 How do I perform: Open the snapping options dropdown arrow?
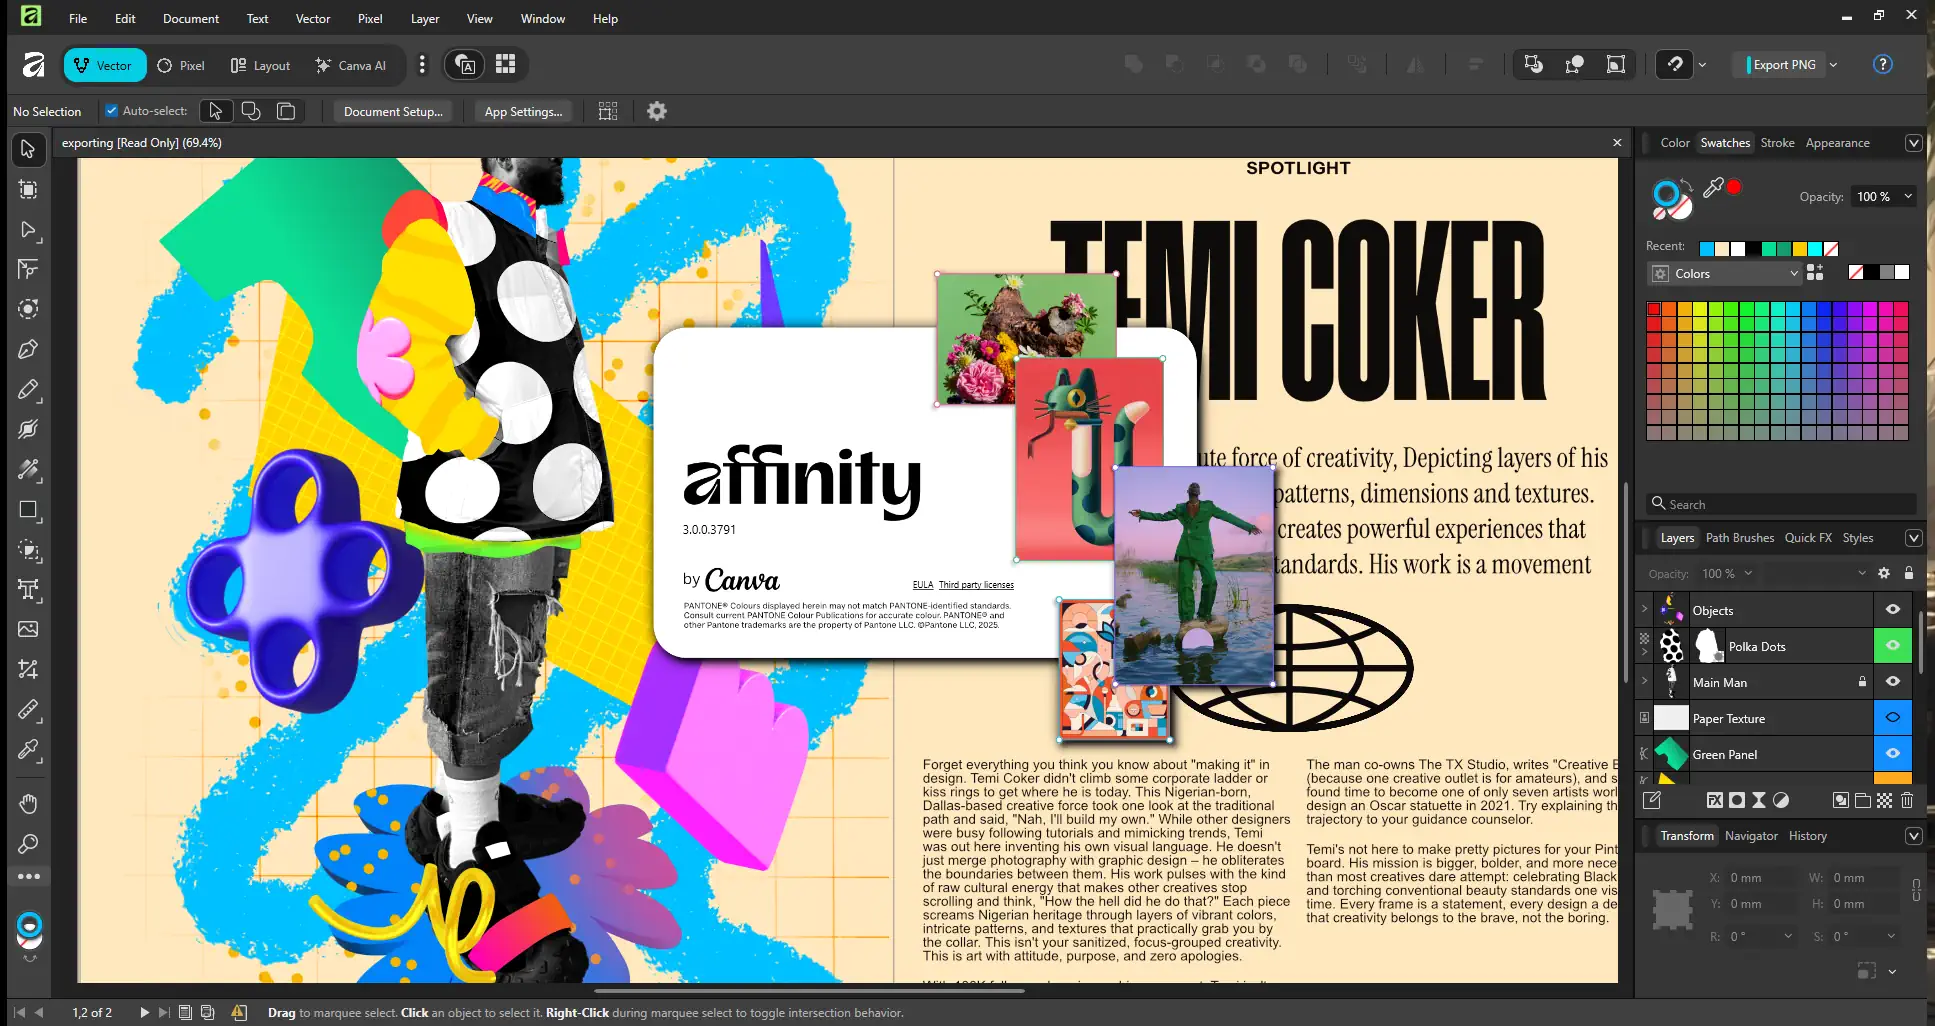point(1702,64)
